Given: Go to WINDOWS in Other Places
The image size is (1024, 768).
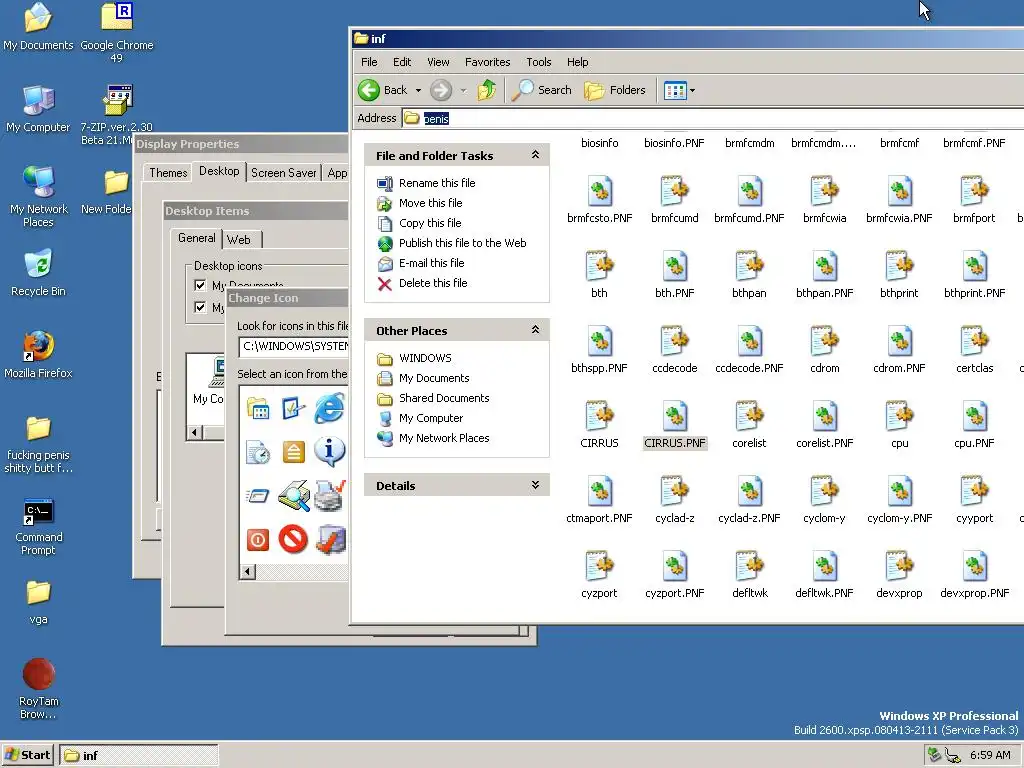Looking at the screenshot, I should pos(425,358).
